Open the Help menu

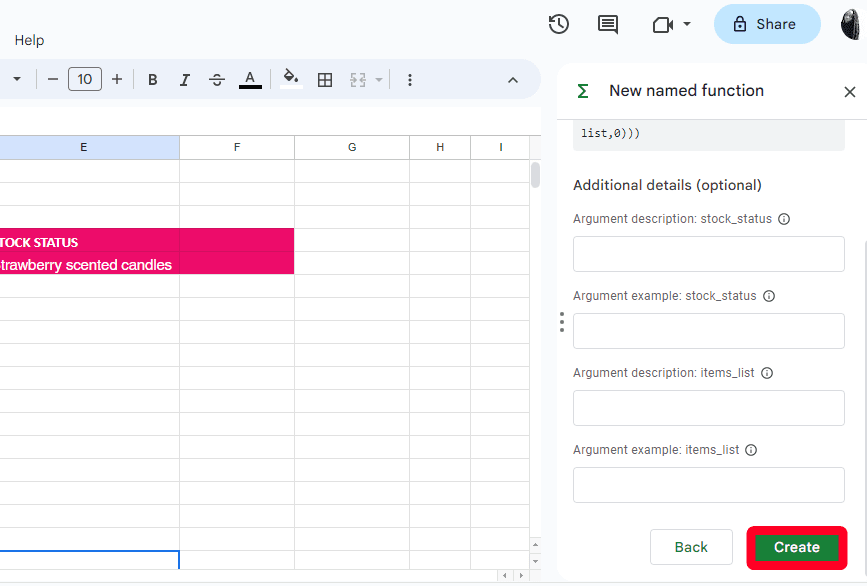point(29,40)
